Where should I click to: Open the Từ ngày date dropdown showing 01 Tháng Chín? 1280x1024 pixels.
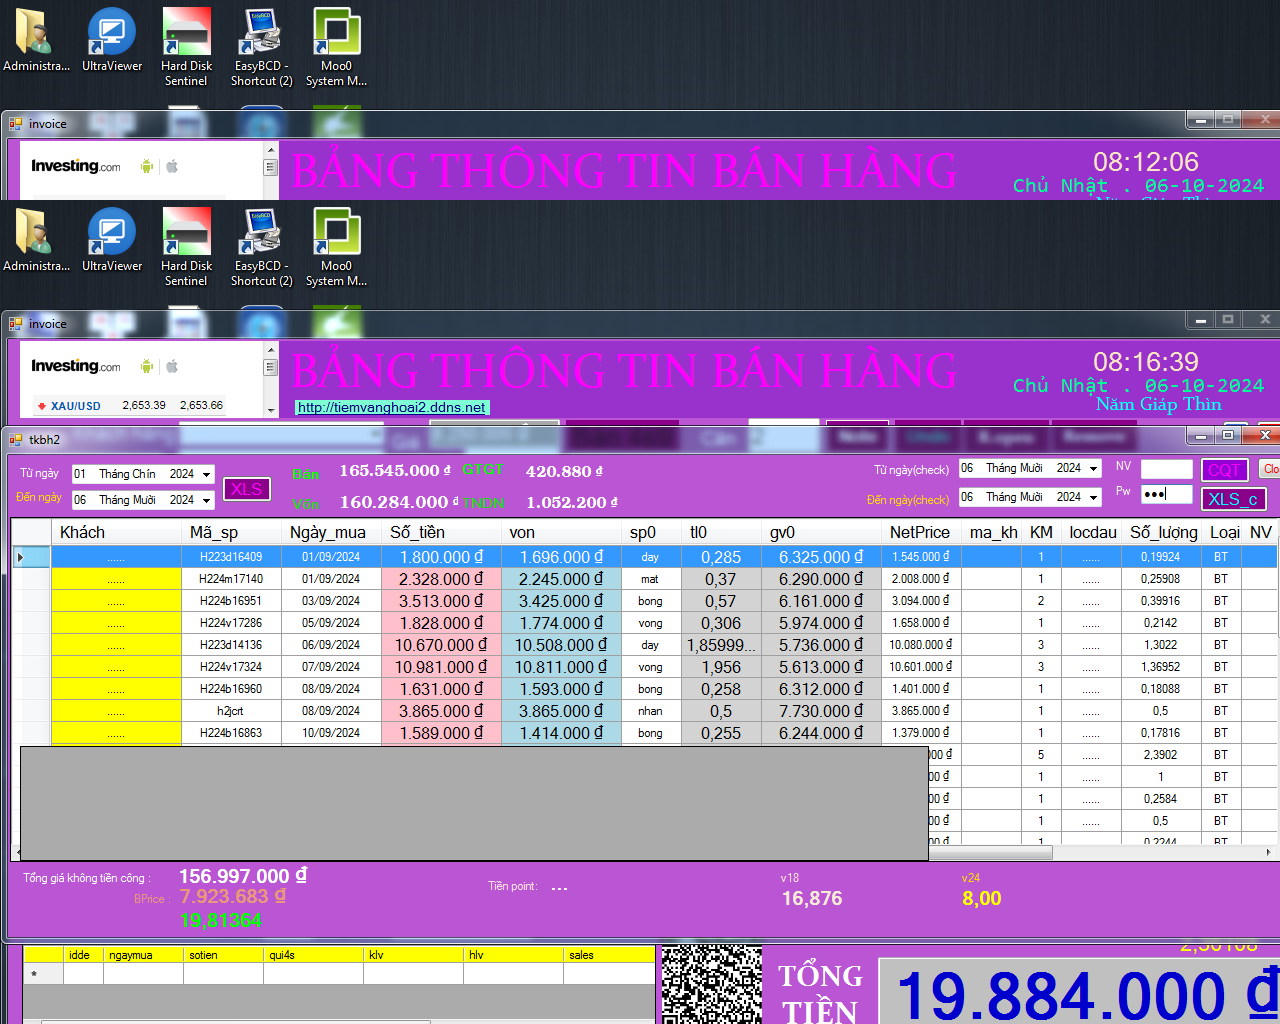206,474
